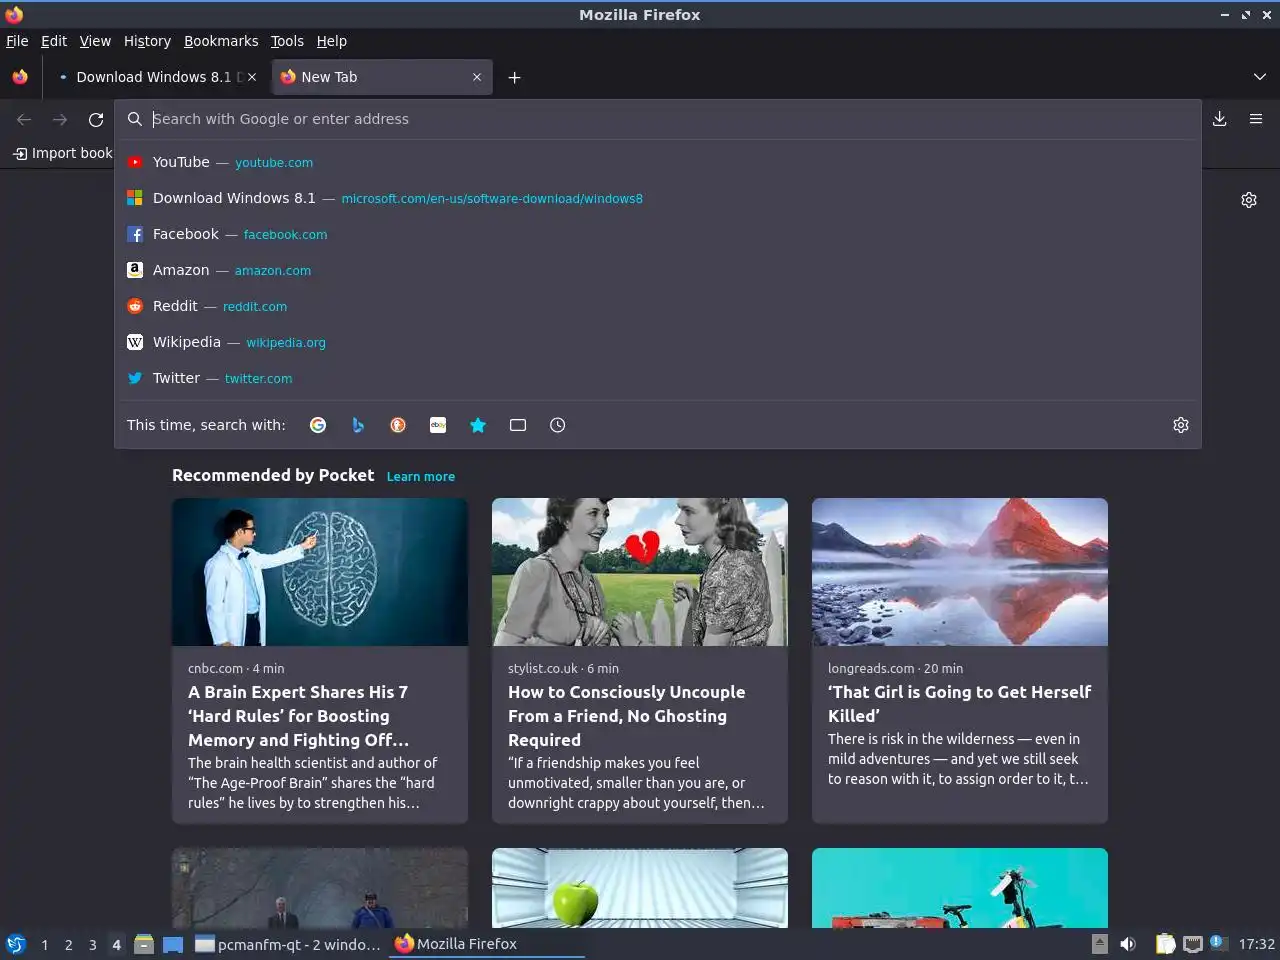Open 'That Girl is Going to Get Herself Killed' headline

click(960, 704)
